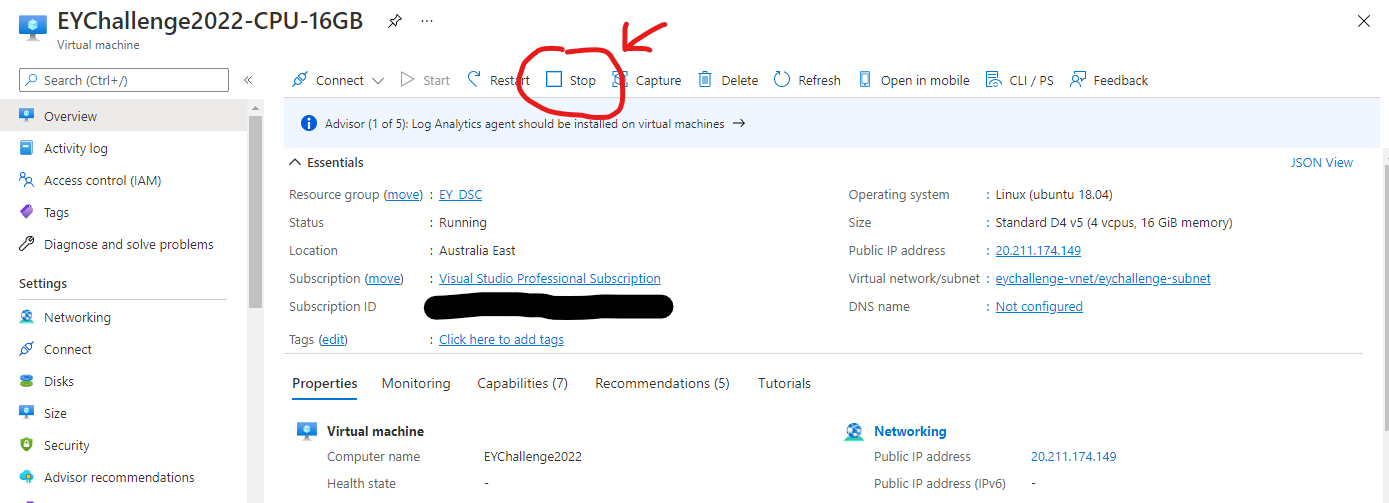Click the sidebar Networking icon
1389x503 pixels.
pos(27,317)
